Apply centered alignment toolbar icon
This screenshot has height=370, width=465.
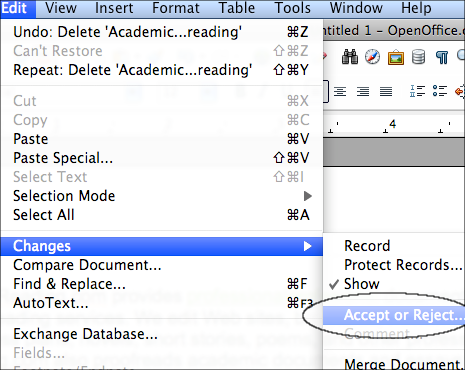click(340, 91)
